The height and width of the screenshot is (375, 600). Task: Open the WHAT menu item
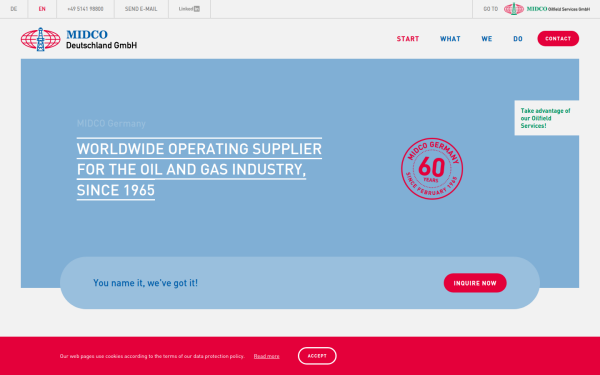[450, 39]
